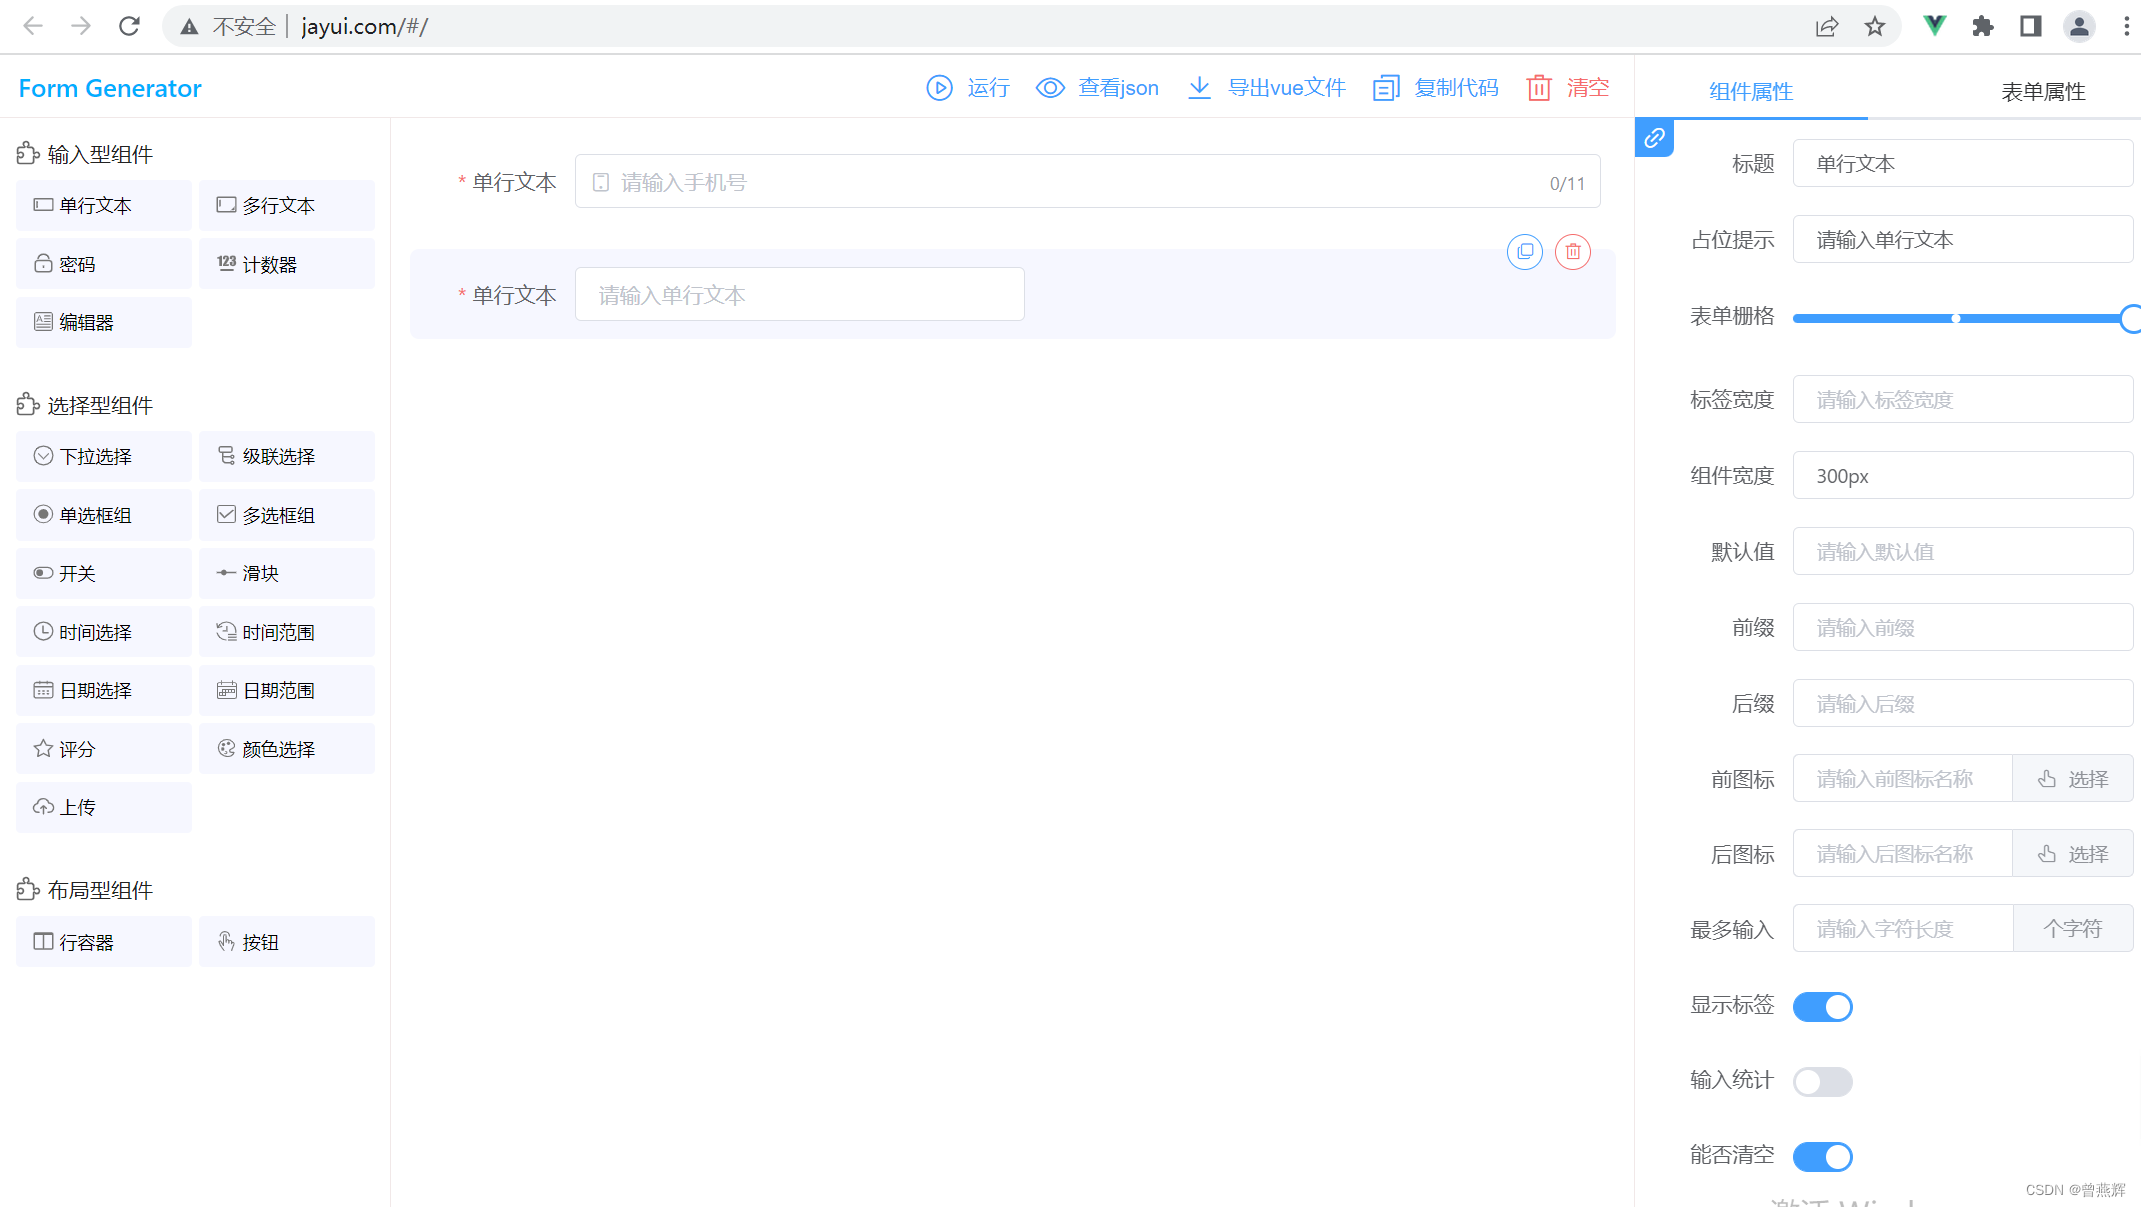Click the blue link icon beside 标题
2141x1207 pixels.
point(1654,138)
